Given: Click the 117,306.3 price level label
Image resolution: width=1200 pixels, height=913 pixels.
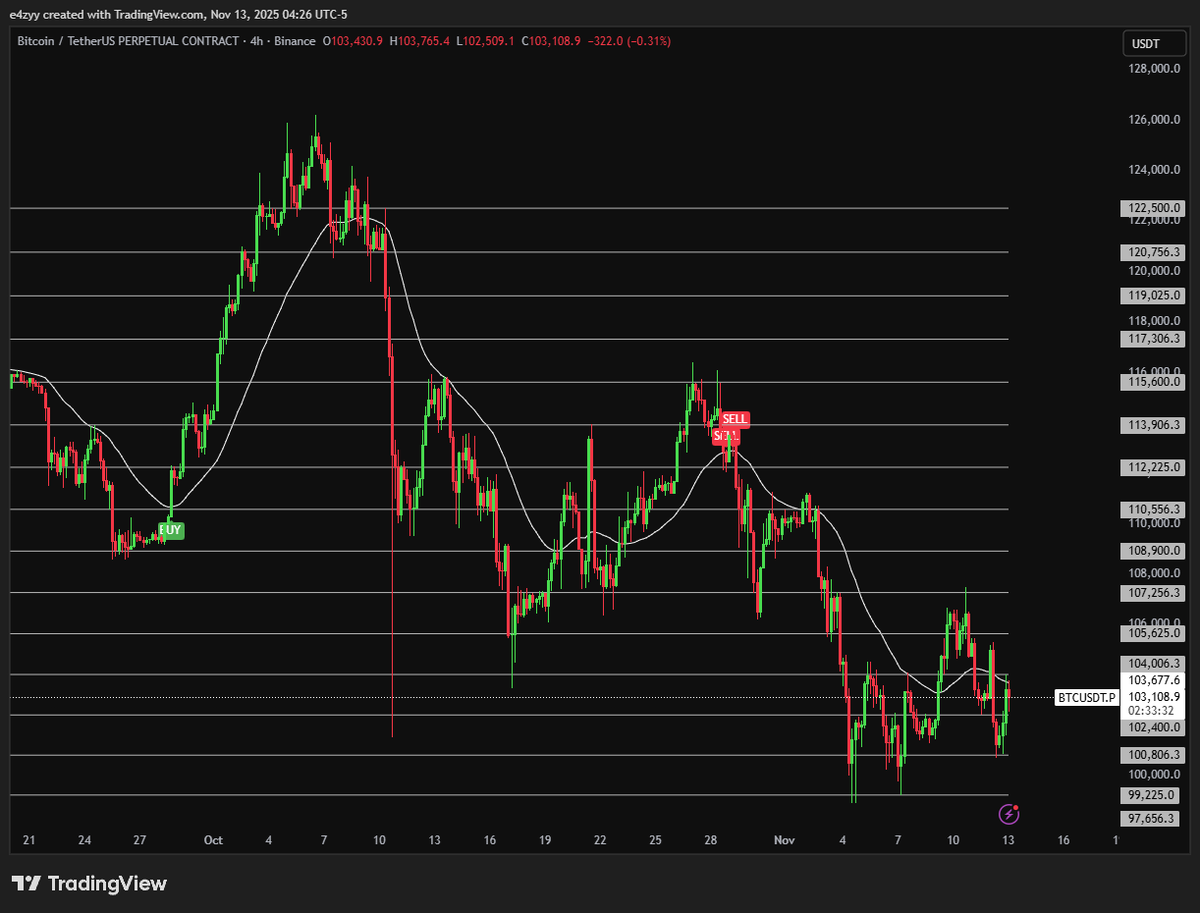Looking at the screenshot, I should (x=1153, y=339).
